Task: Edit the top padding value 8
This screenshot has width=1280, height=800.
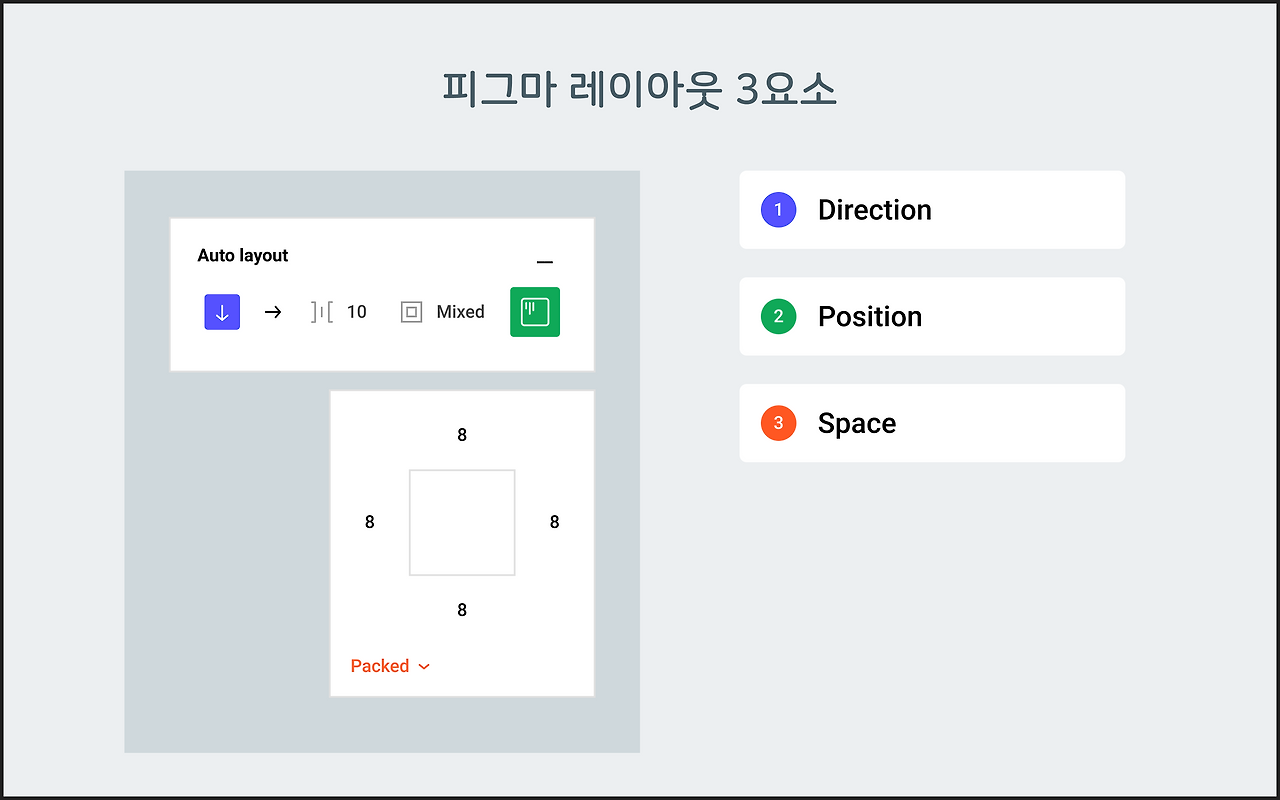Action: pos(462,435)
